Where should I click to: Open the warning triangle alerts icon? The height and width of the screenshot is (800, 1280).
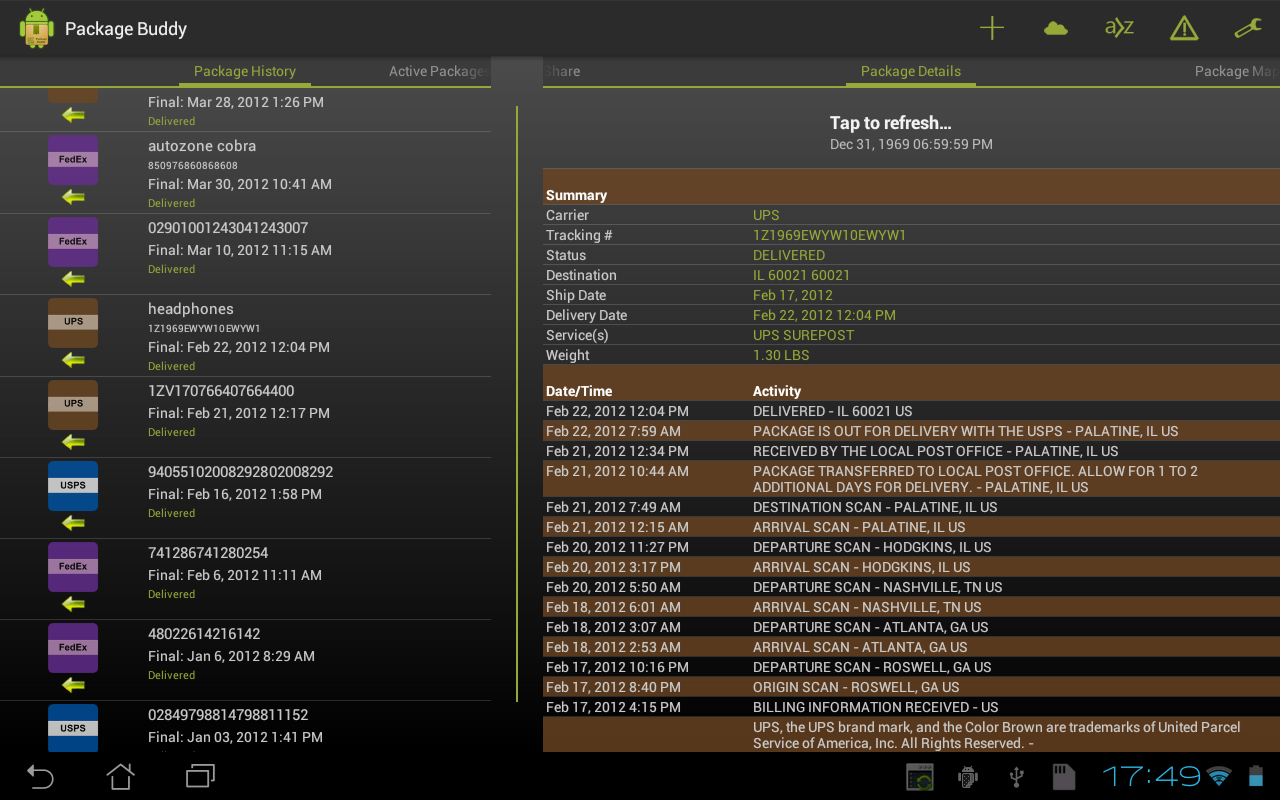point(1184,28)
